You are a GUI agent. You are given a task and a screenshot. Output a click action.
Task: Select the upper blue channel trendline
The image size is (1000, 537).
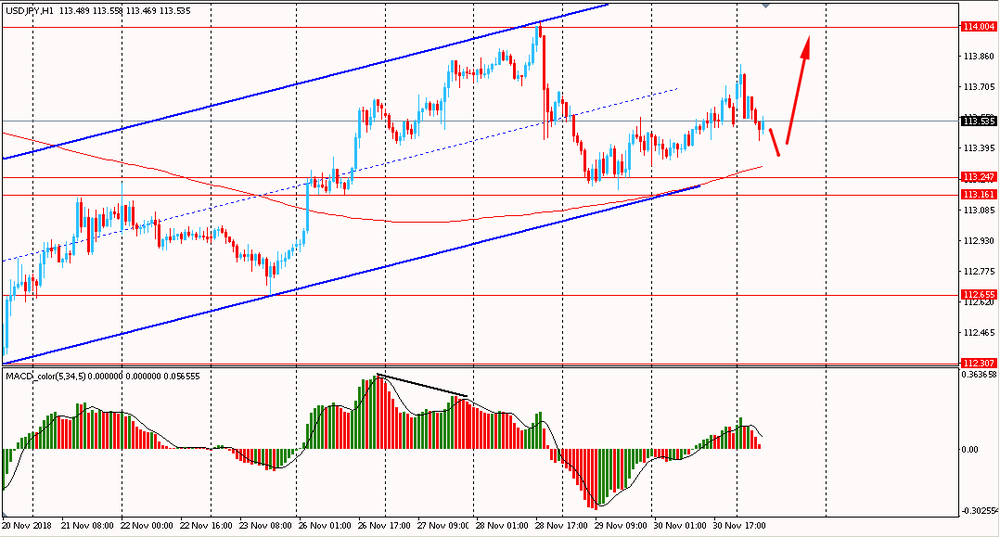306,81
